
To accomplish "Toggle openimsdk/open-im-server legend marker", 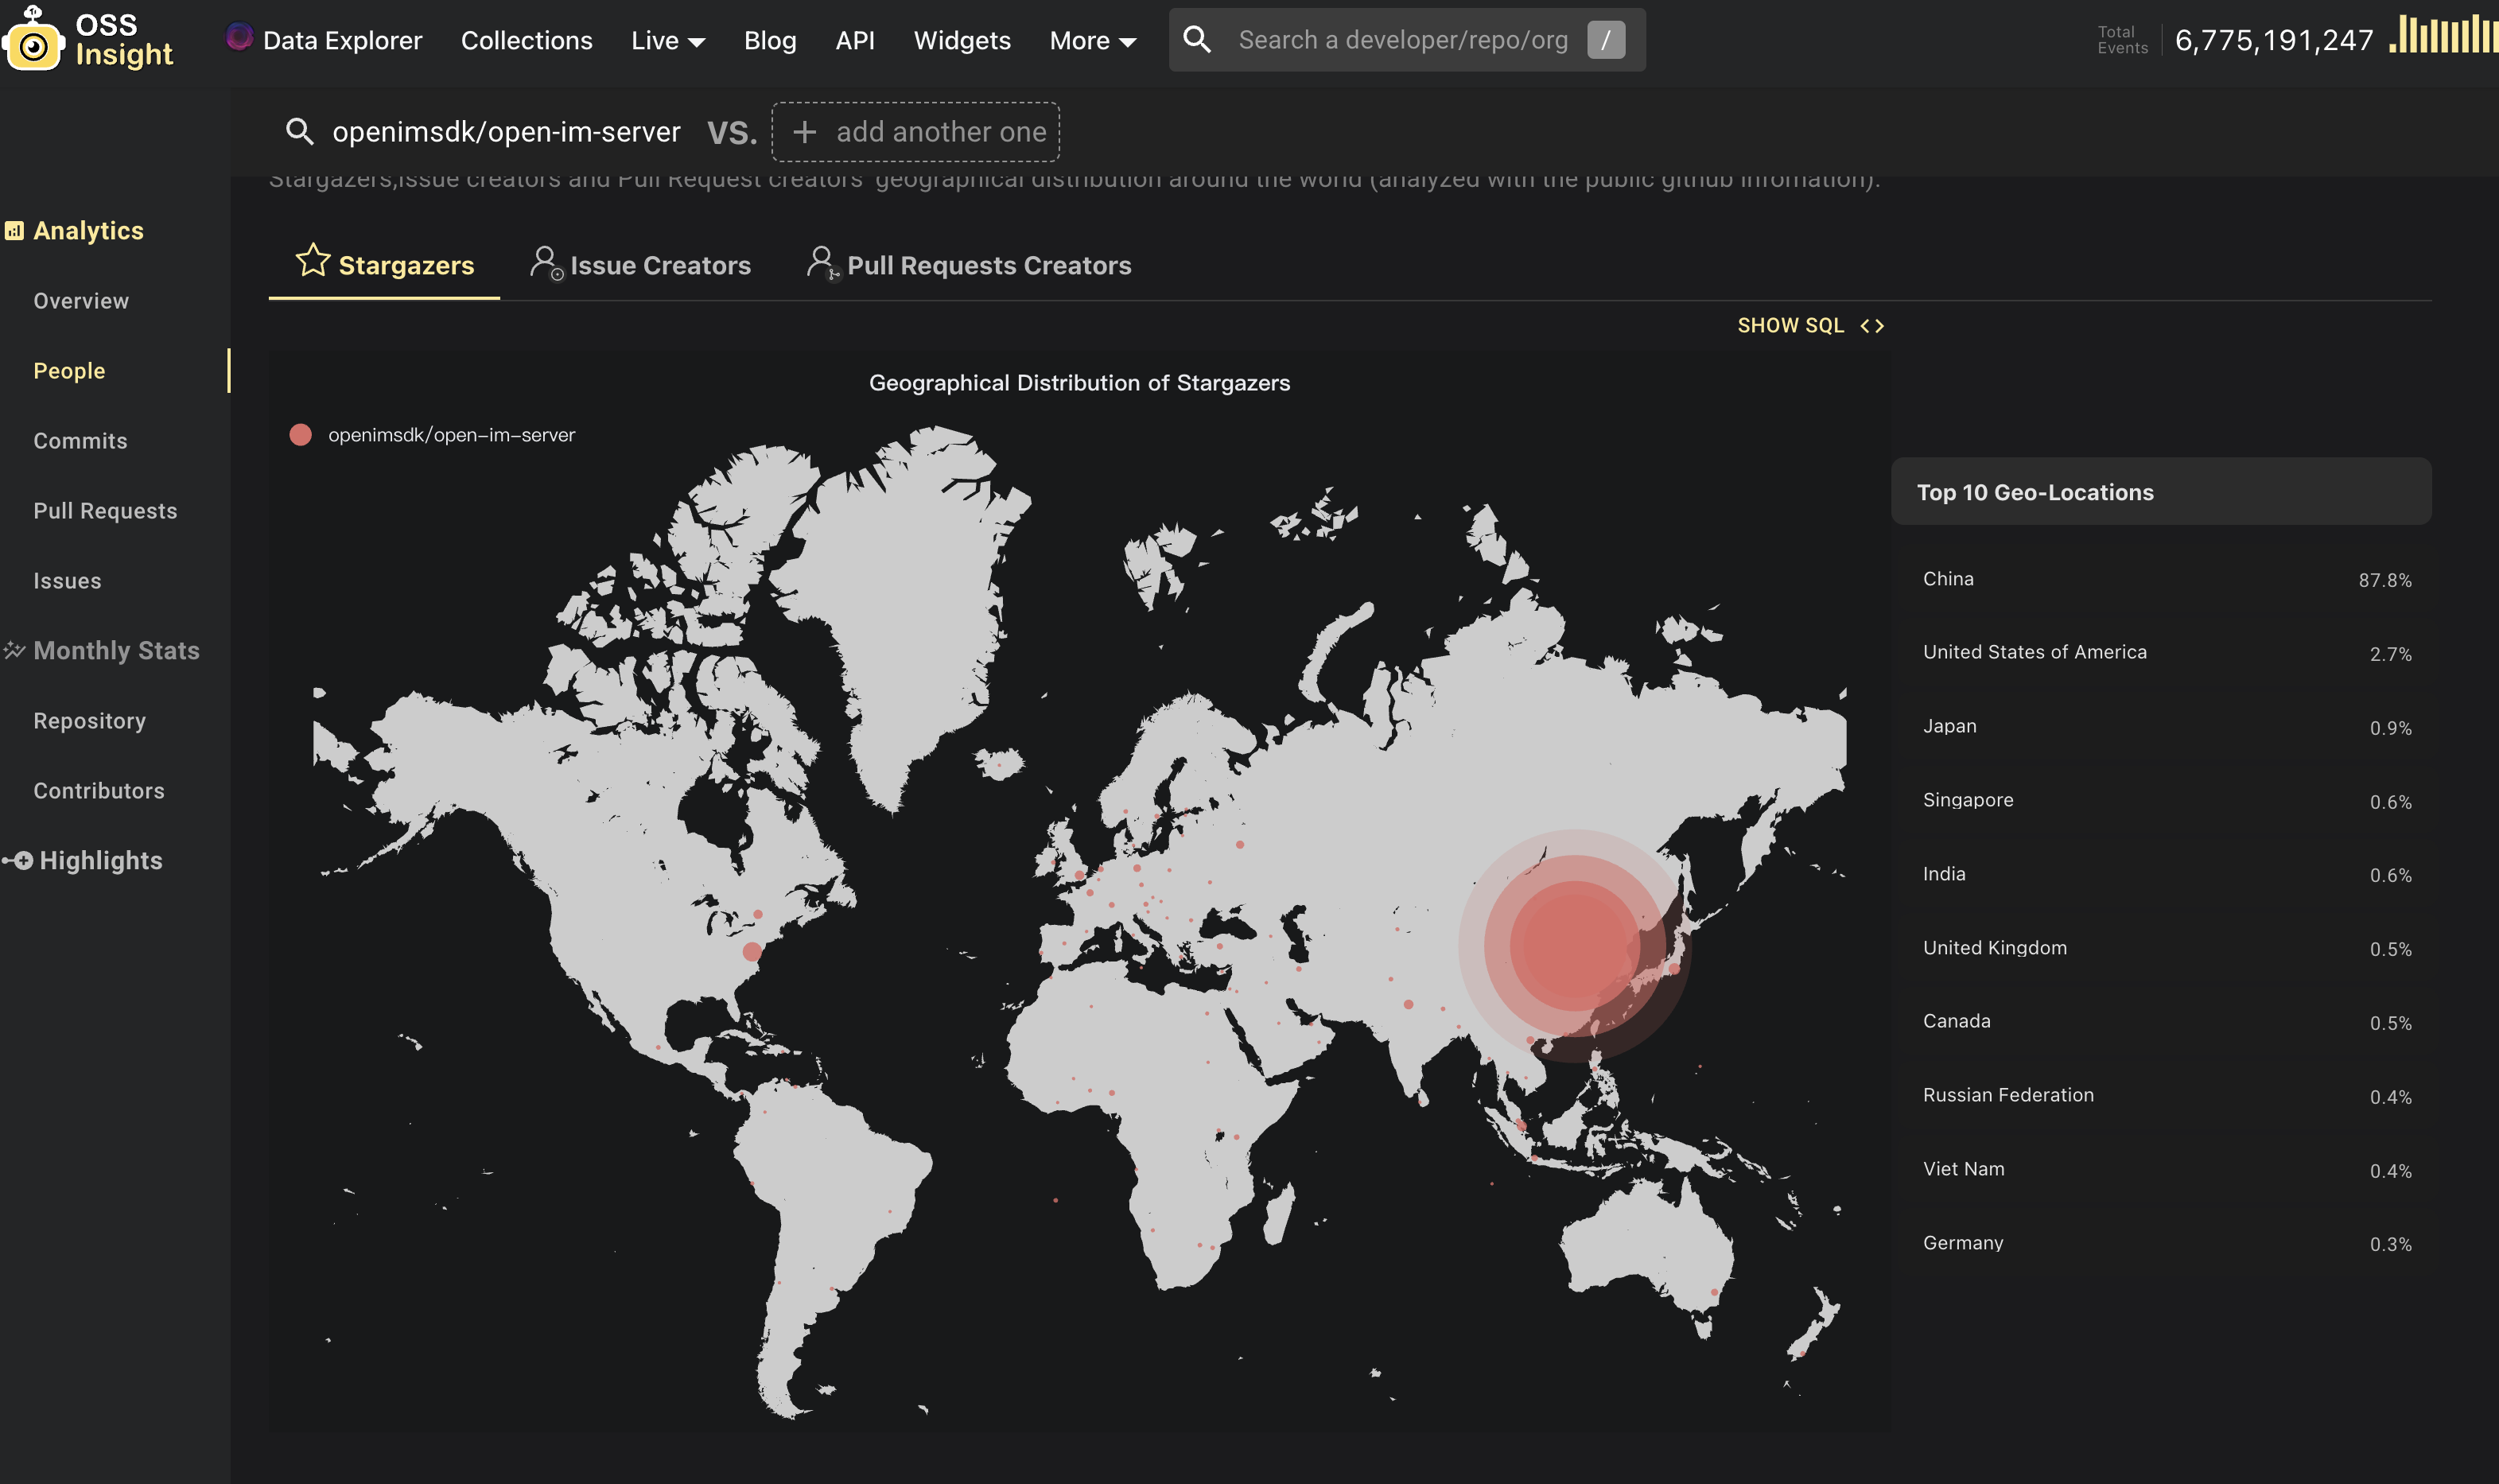I will (x=301, y=435).
